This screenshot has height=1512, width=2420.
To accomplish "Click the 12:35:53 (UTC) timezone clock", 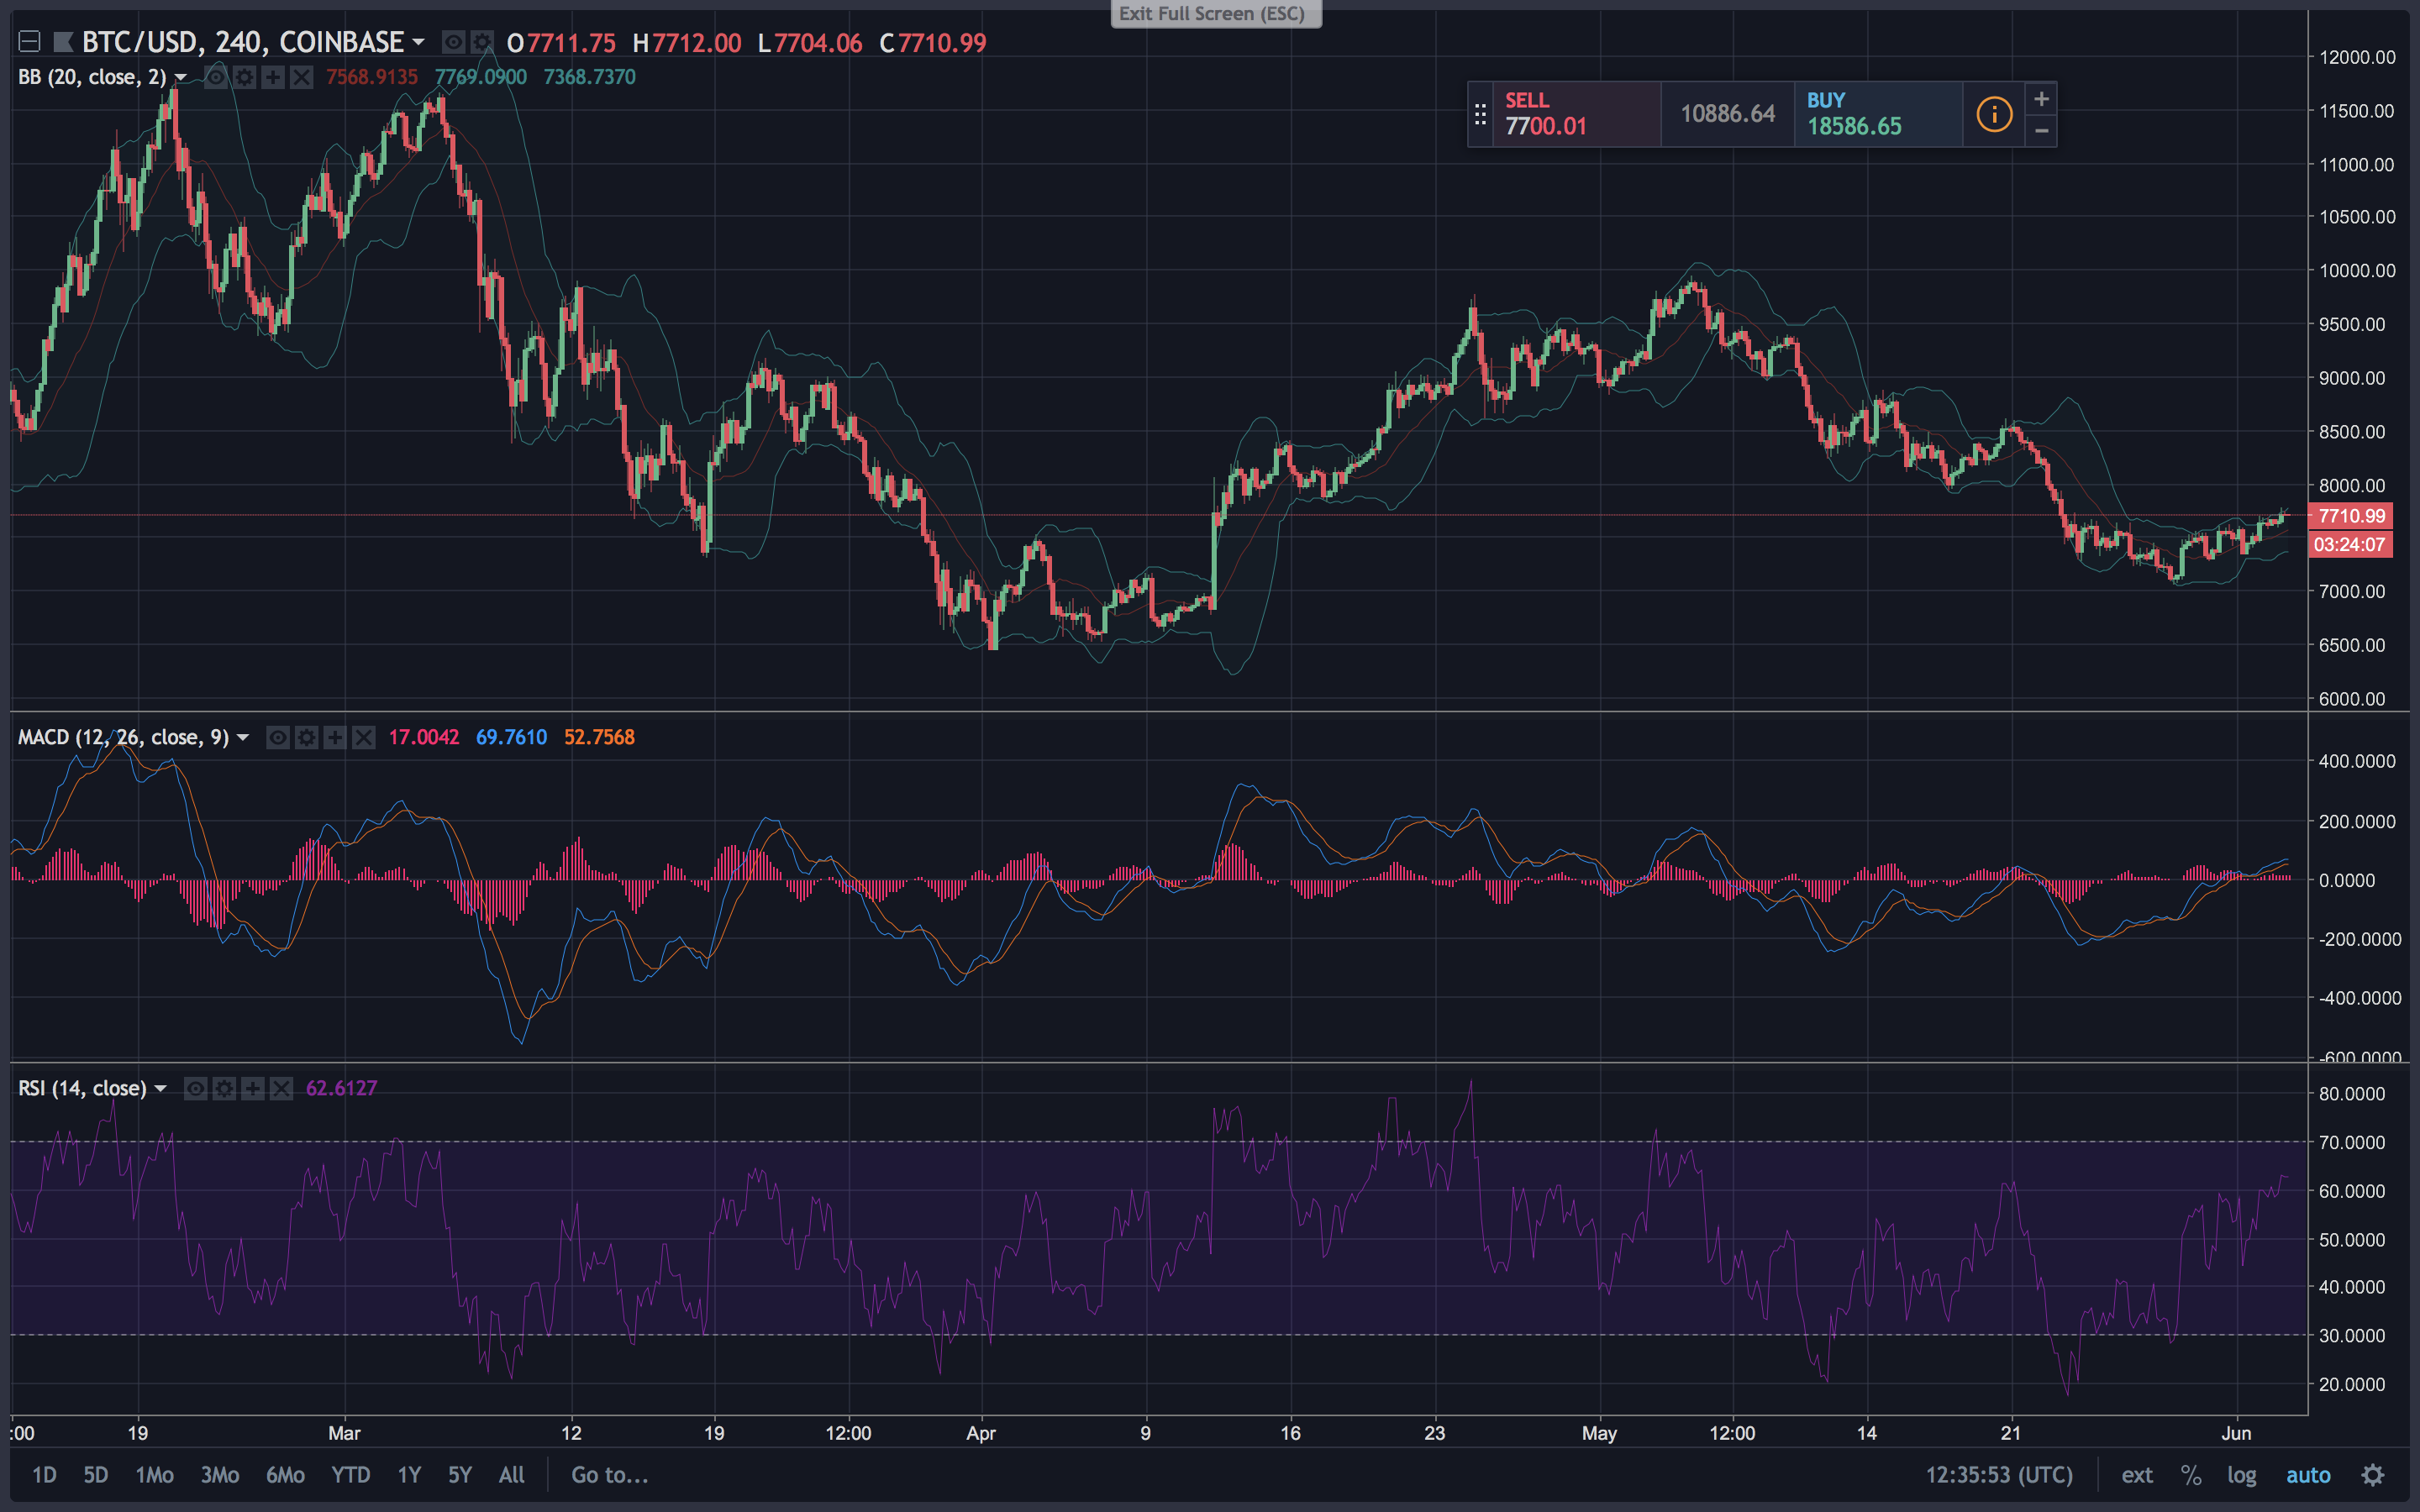I will (1999, 1475).
